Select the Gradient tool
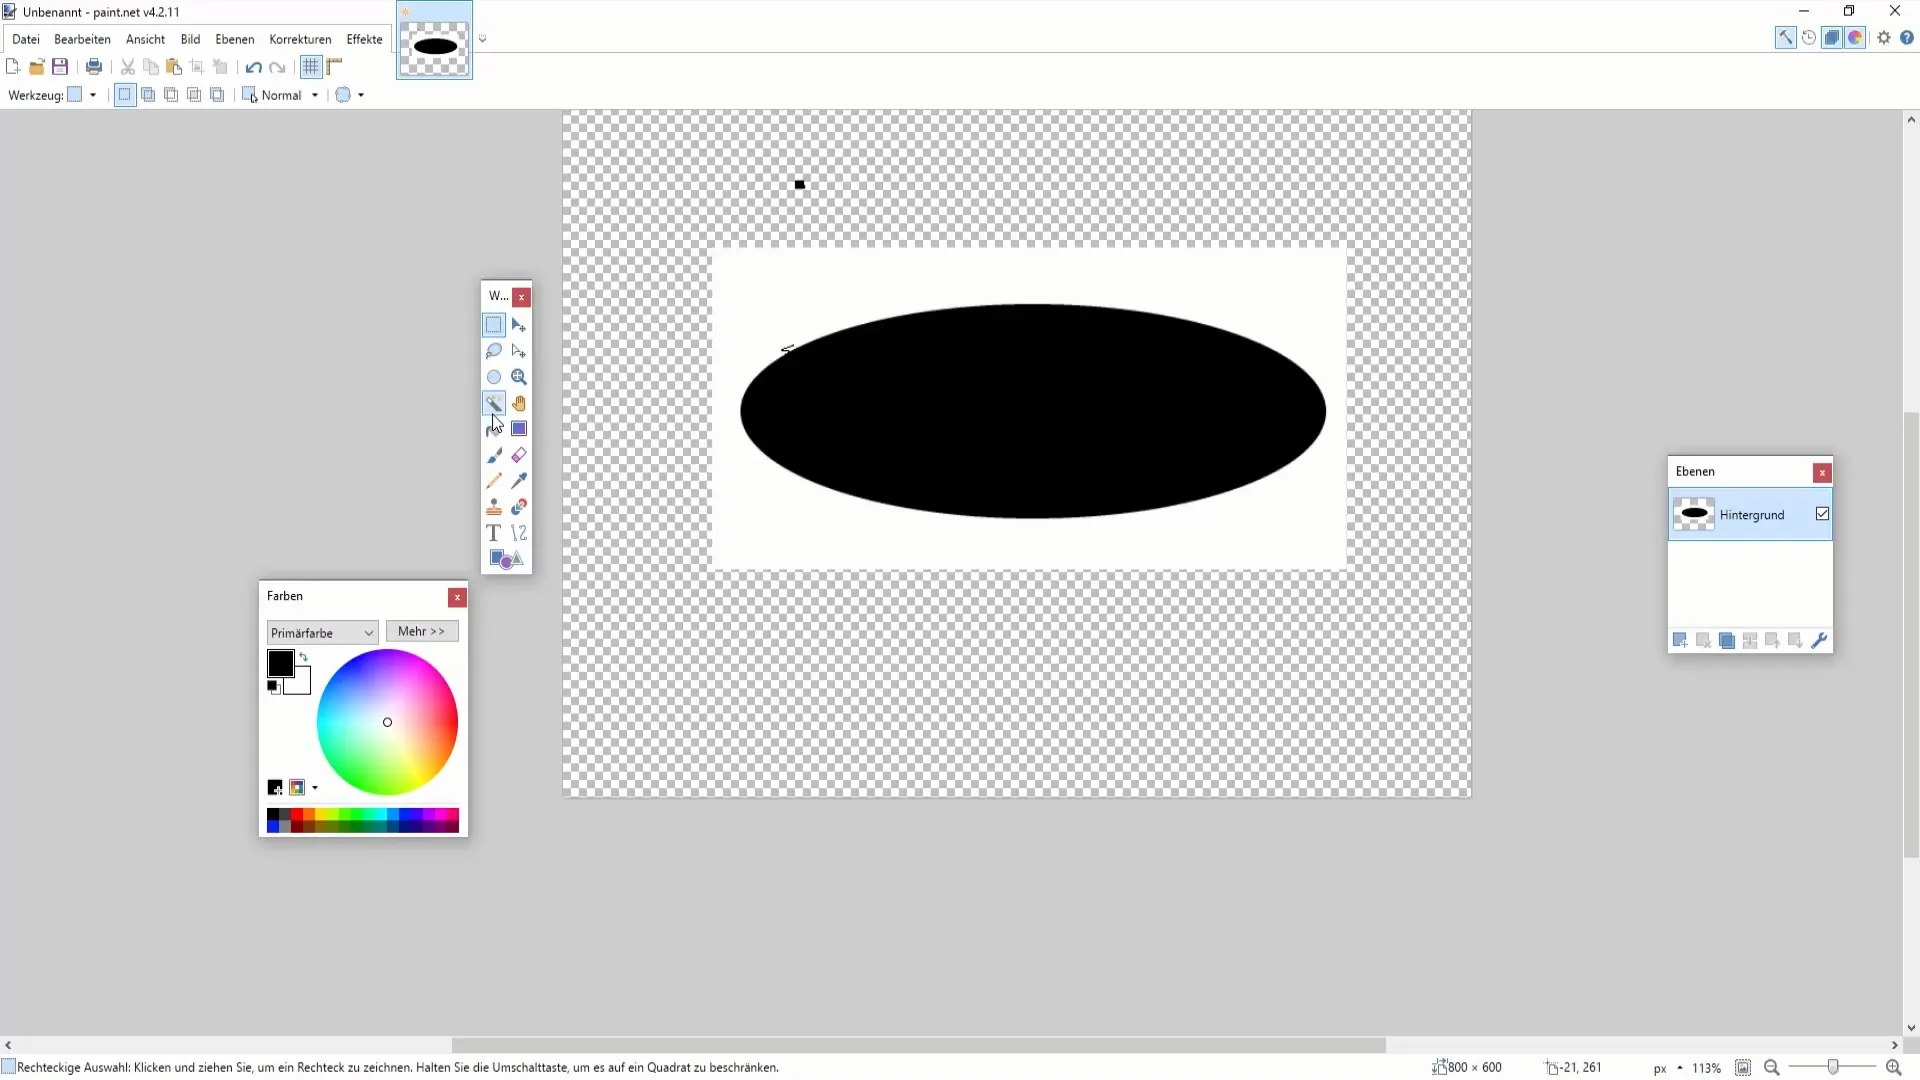 (519, 429)
